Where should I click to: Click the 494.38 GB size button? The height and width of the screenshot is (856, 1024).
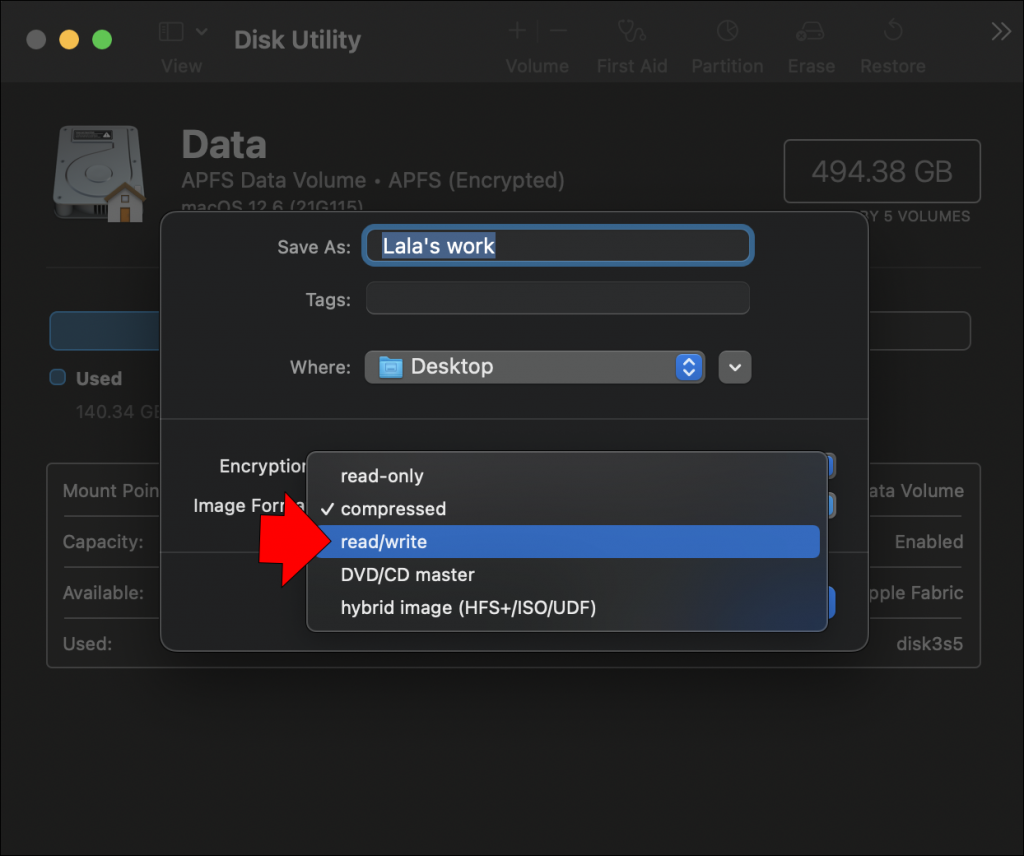(881, 172)
